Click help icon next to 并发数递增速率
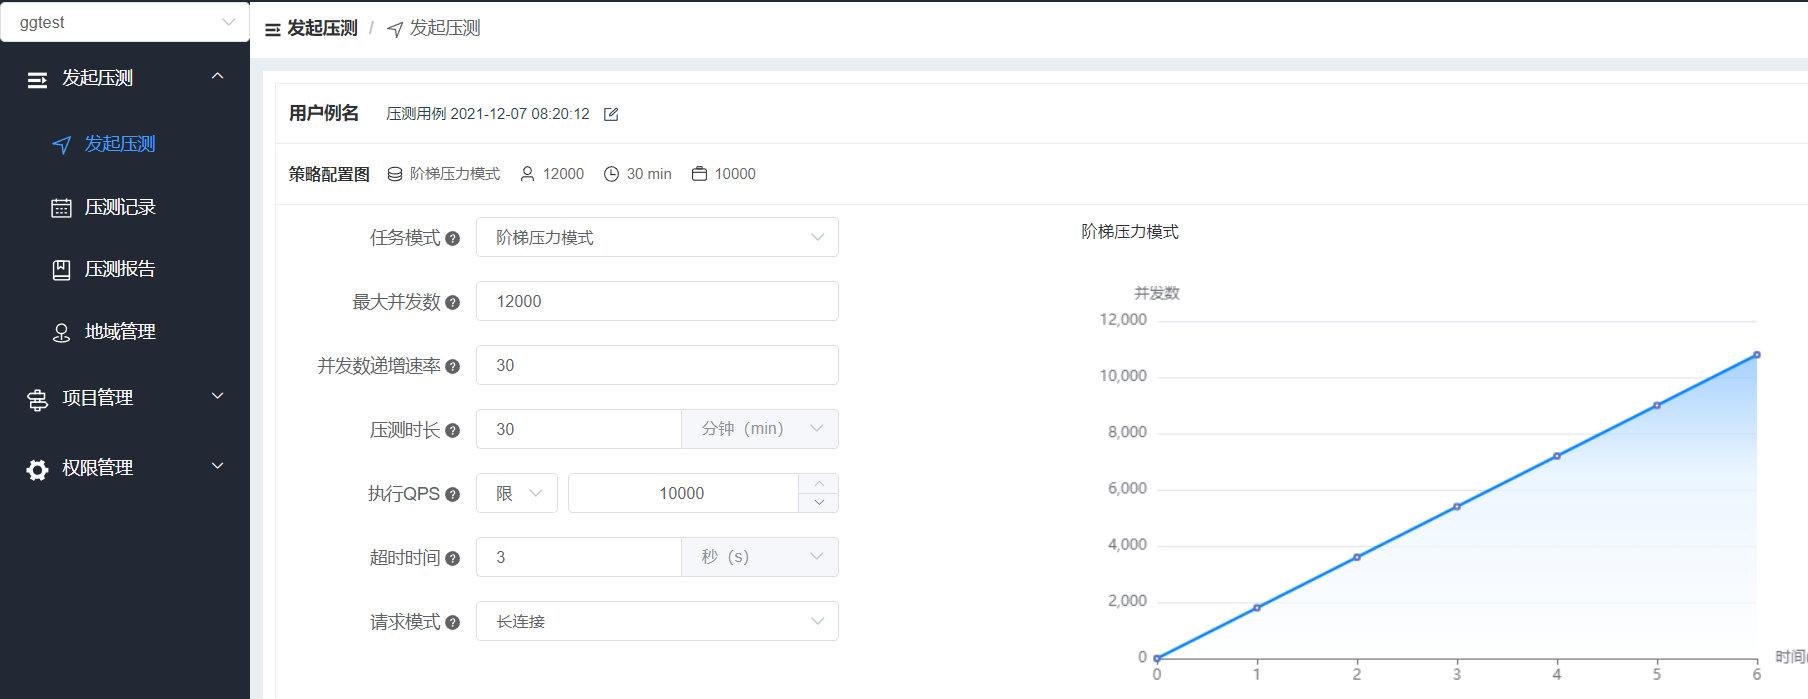 pos(452,367)
